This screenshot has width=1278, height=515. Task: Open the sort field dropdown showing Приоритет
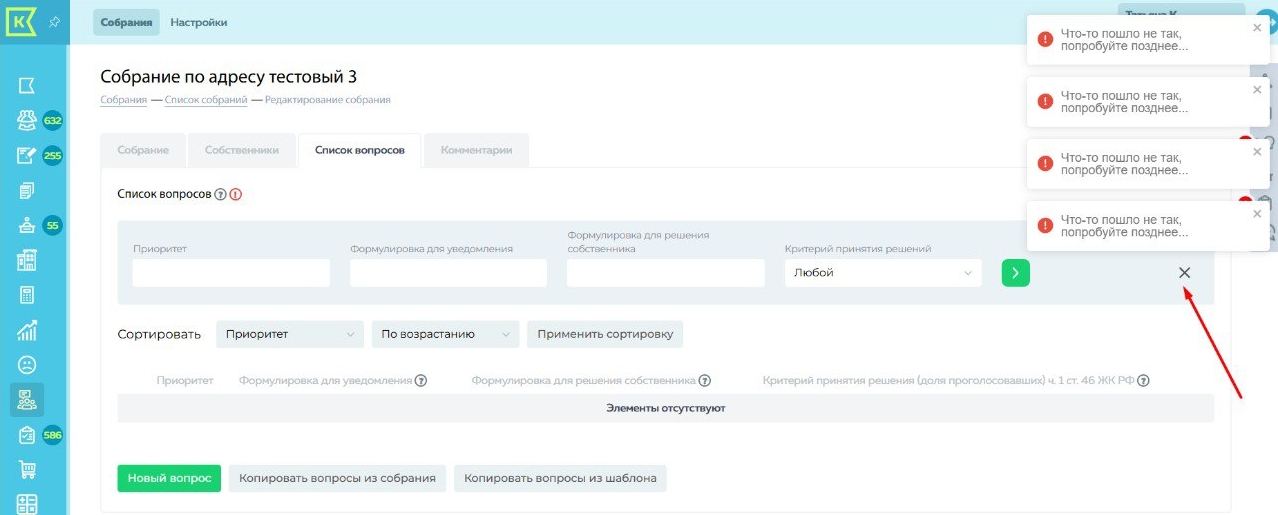(x=289, y=334)
